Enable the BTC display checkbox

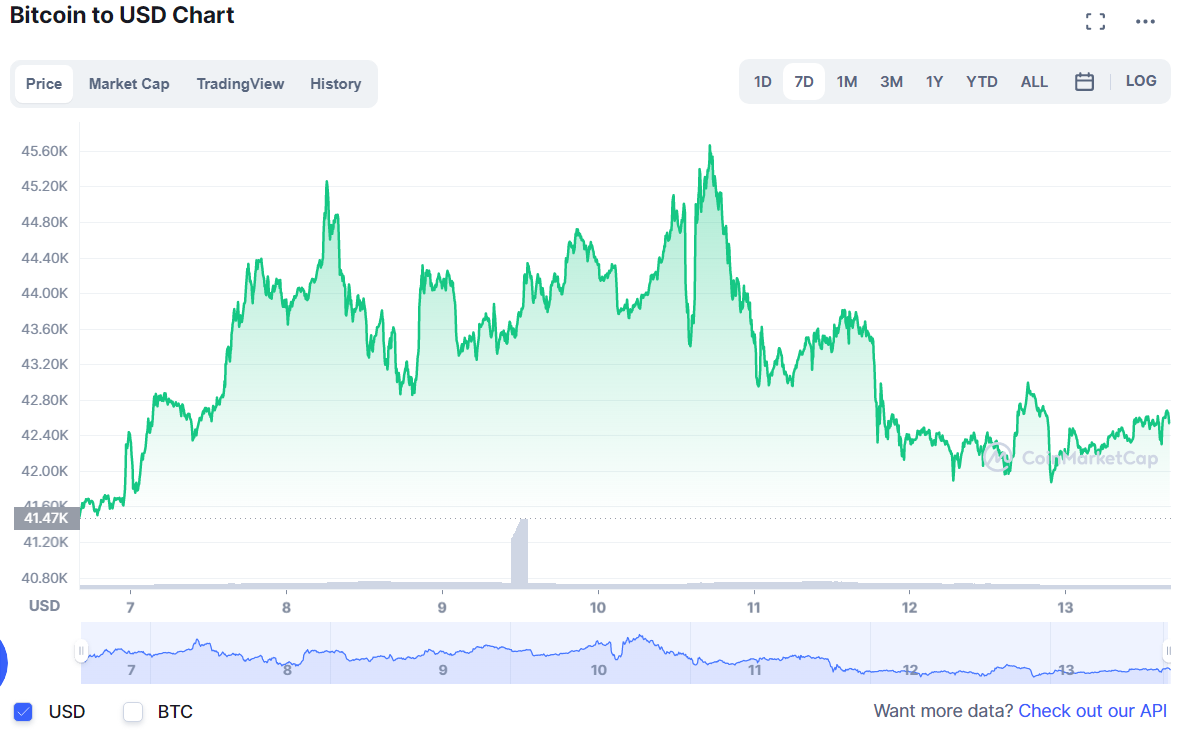point(131,711)
